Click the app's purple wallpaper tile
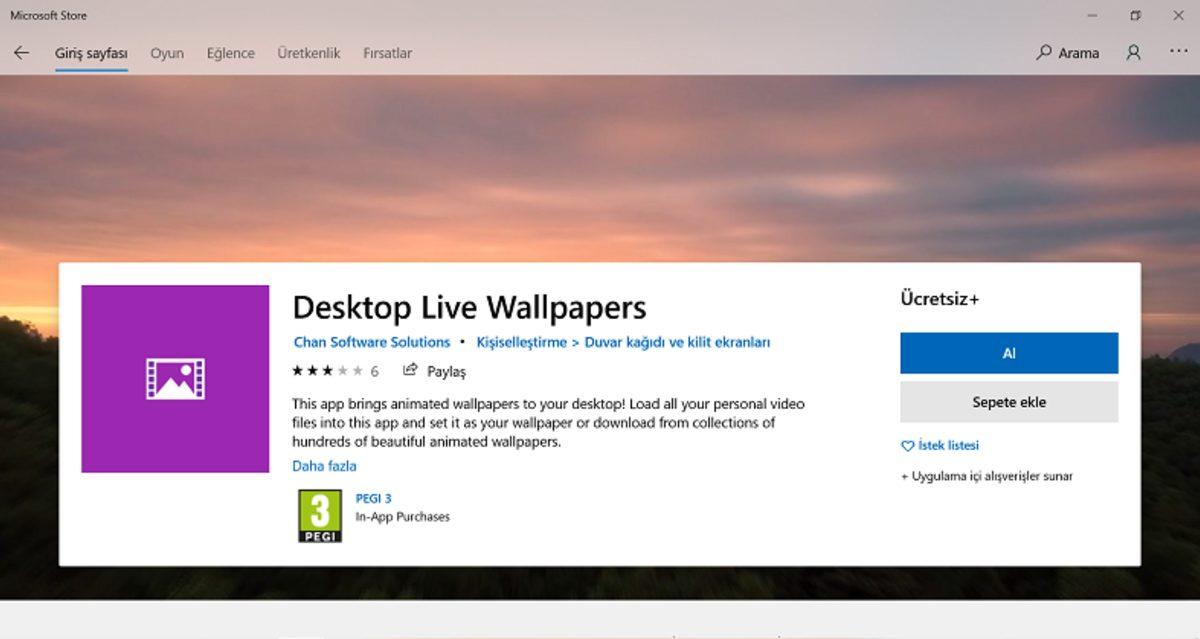This screenshot has width=1200, height=639. point(175,378)
